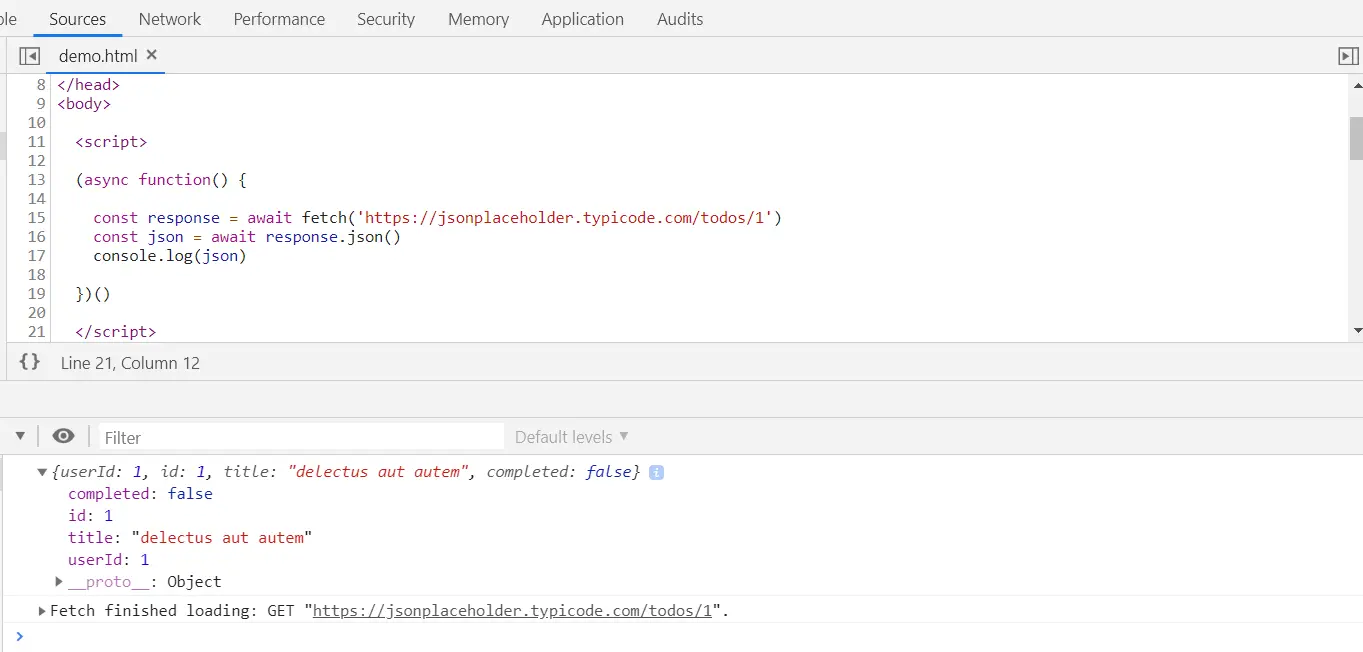
Task: Click the console Filter input field
Action: pyautogui.click(x=300, y=437)
